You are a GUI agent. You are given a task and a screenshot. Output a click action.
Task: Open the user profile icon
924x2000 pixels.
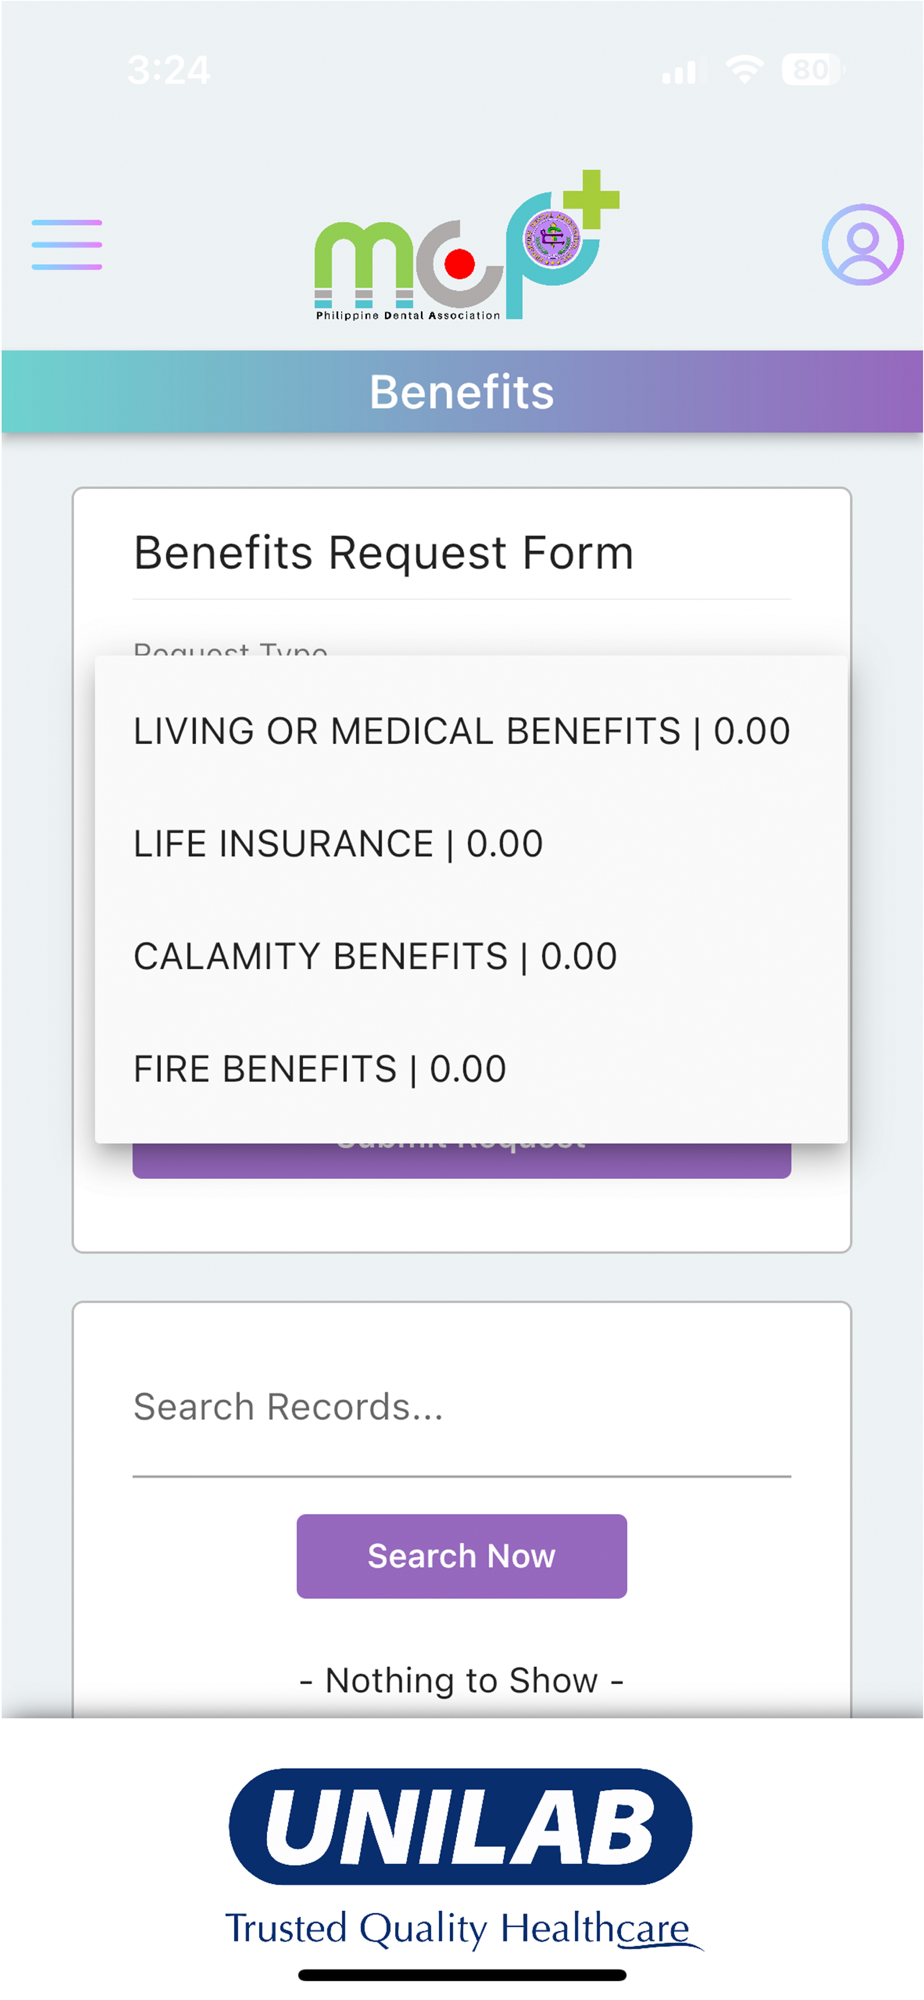coord(862,245)
